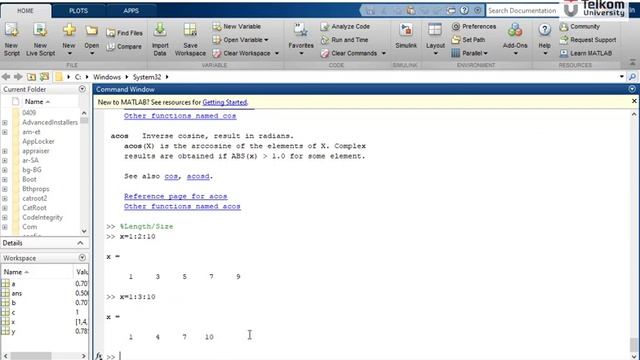The image size is (640, 360).
Task: Click Clear Commands
Action: 349,53
